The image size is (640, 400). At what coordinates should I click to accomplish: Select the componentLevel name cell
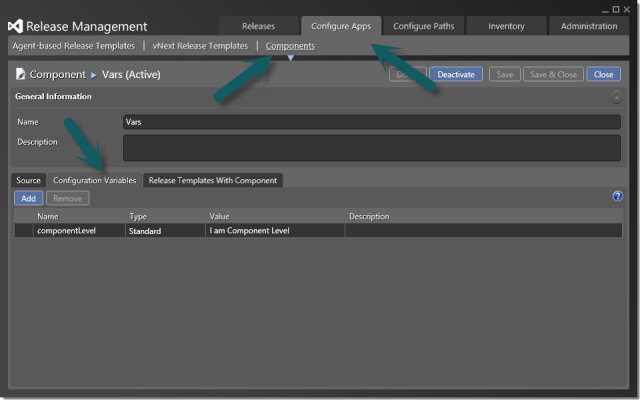[79, 231]
